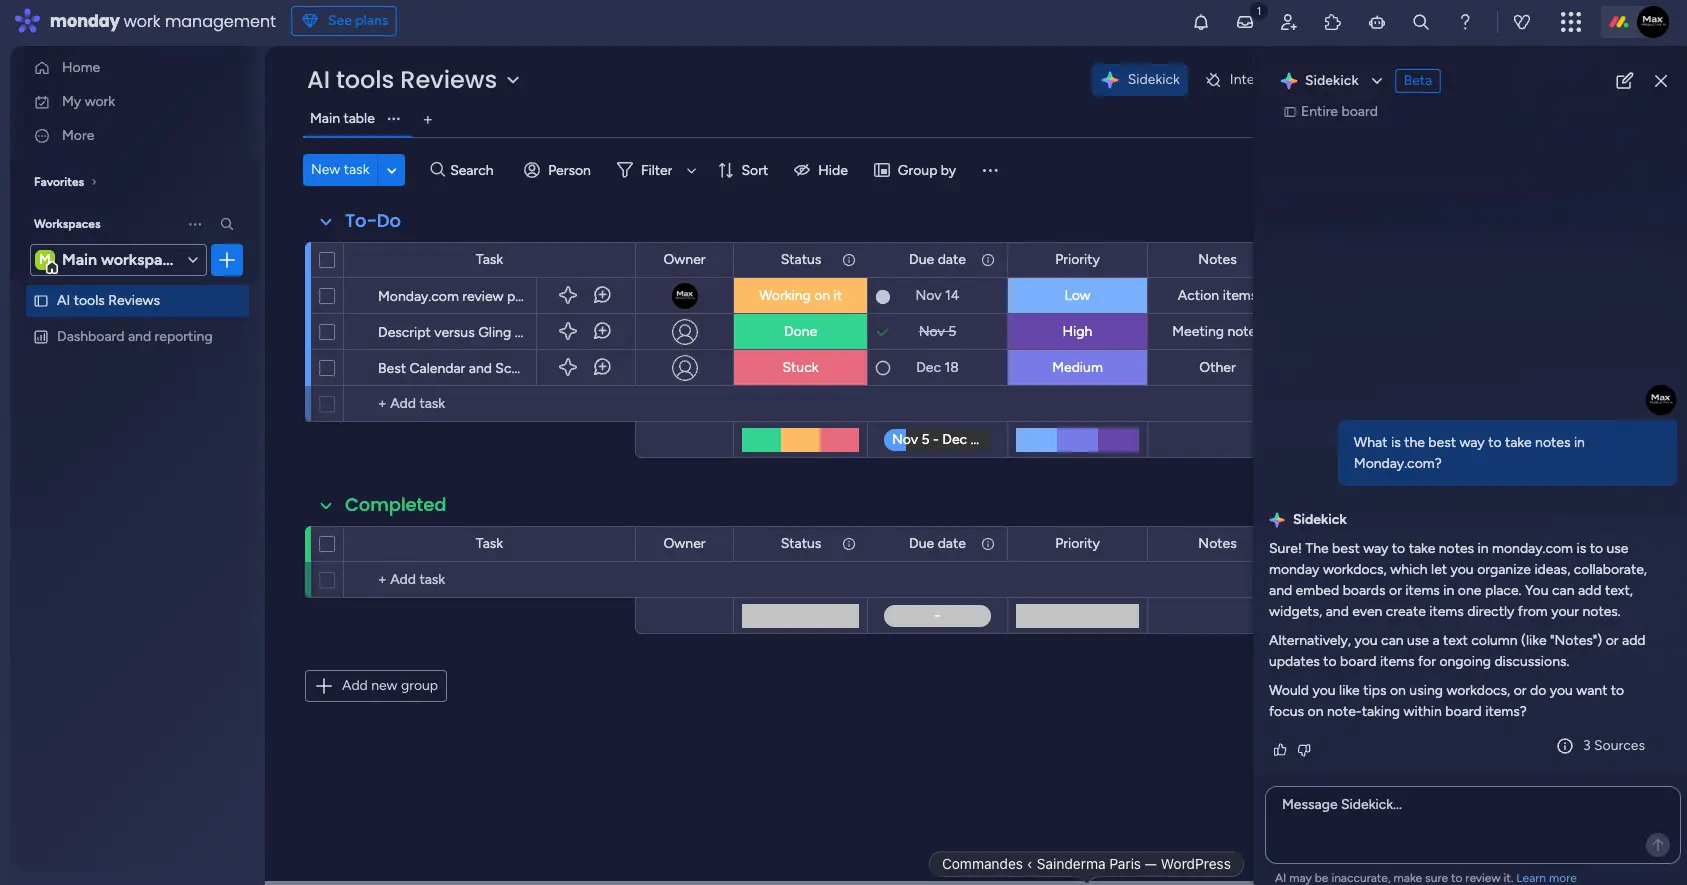The image size is (1687, 885).
Task: Open the New task dropdown arrow
Action: (x=392, y=170)
